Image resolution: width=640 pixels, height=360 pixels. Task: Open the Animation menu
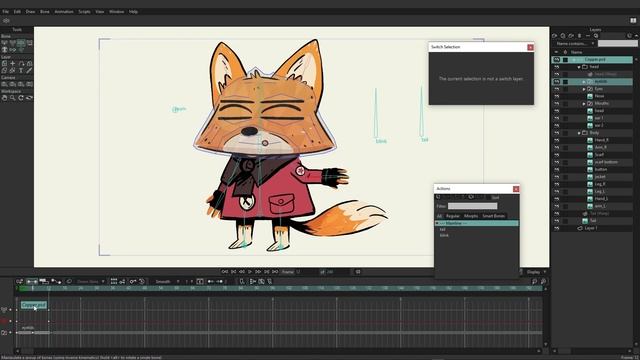point(64,11)
